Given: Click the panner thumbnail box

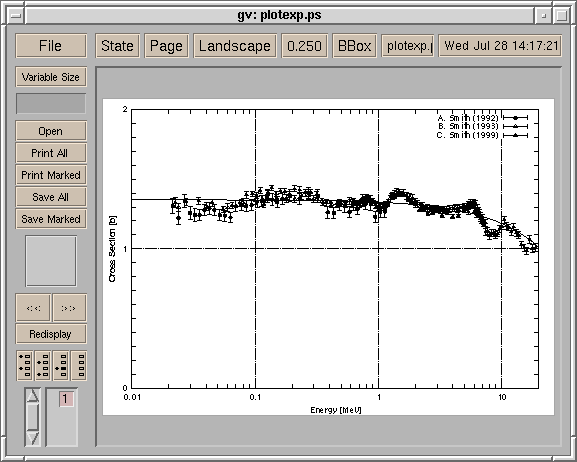Looking at the screenshot, I should (51, 261).
